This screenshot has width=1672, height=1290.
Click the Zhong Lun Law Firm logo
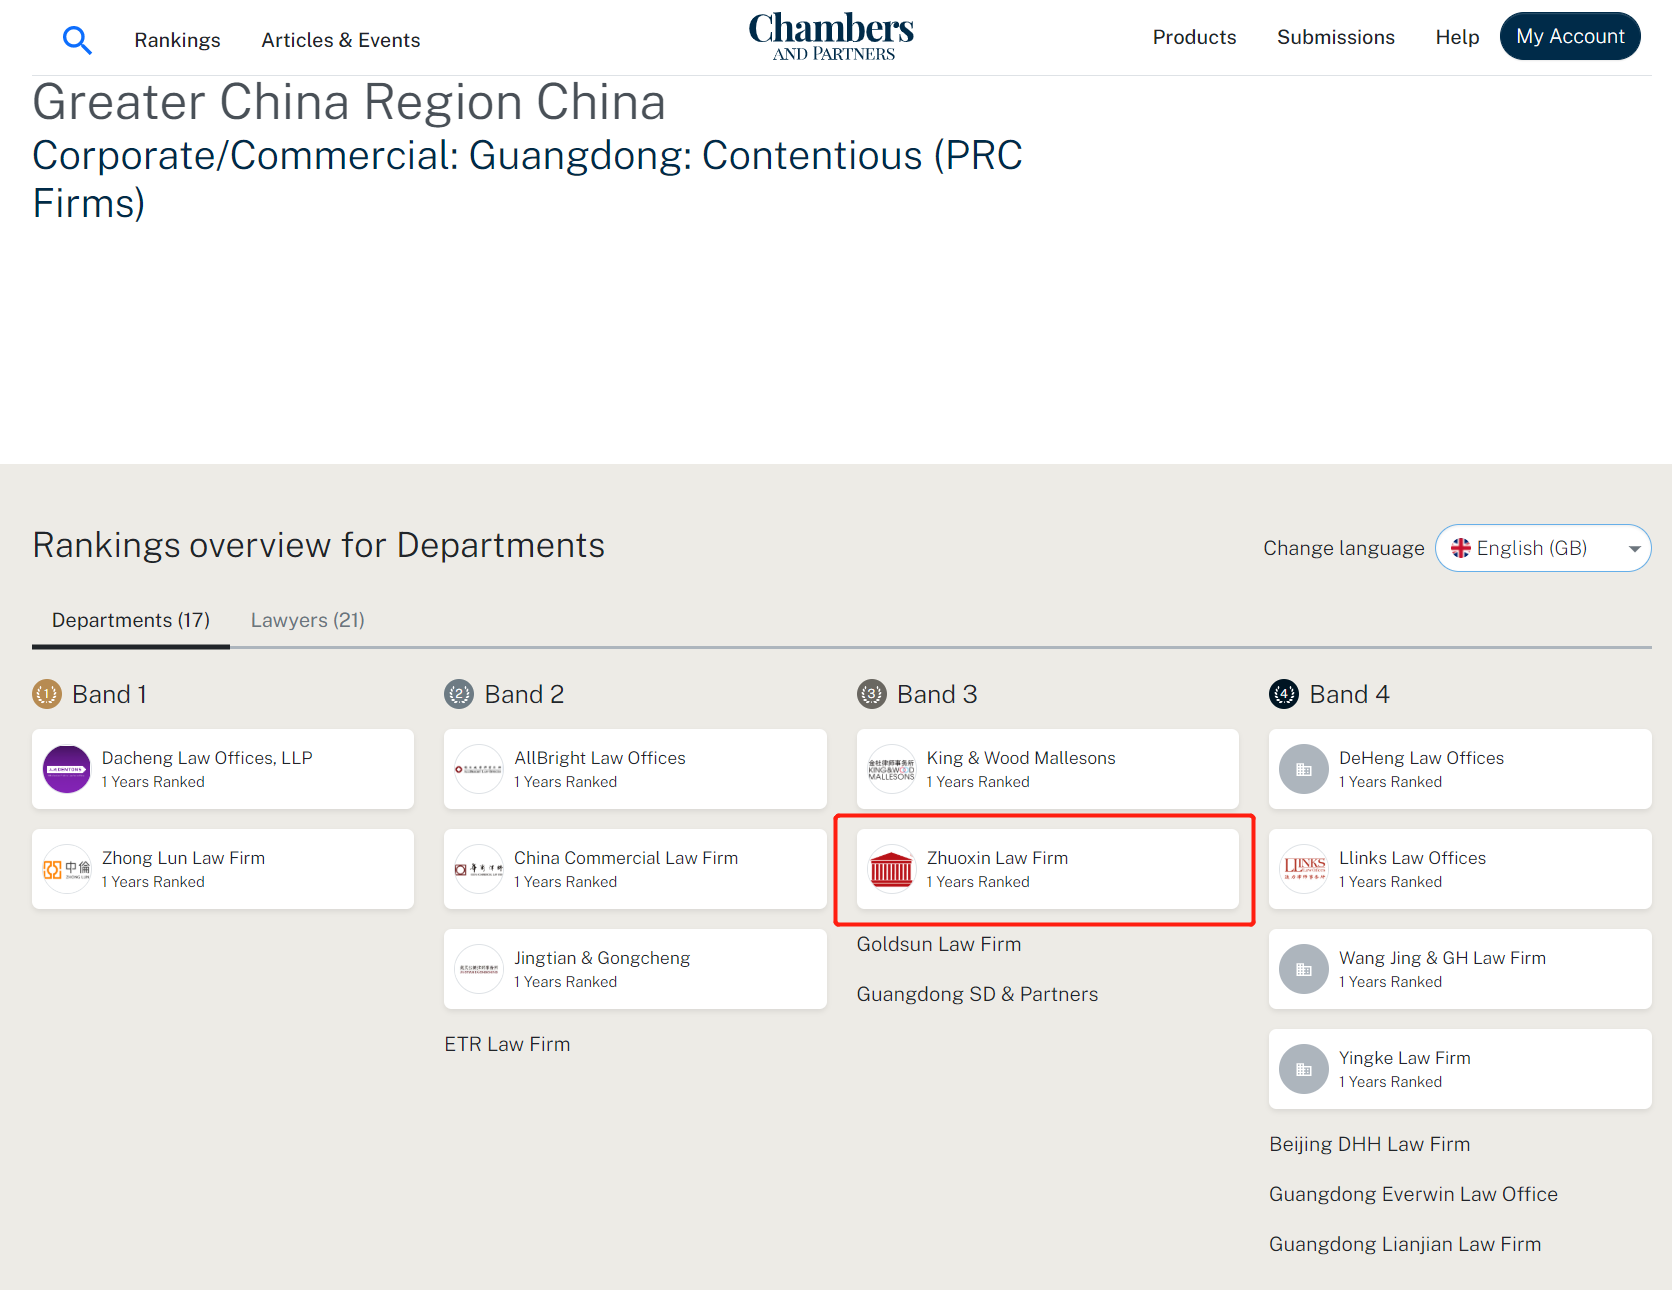pyautogui.click(x=67, y=869)
